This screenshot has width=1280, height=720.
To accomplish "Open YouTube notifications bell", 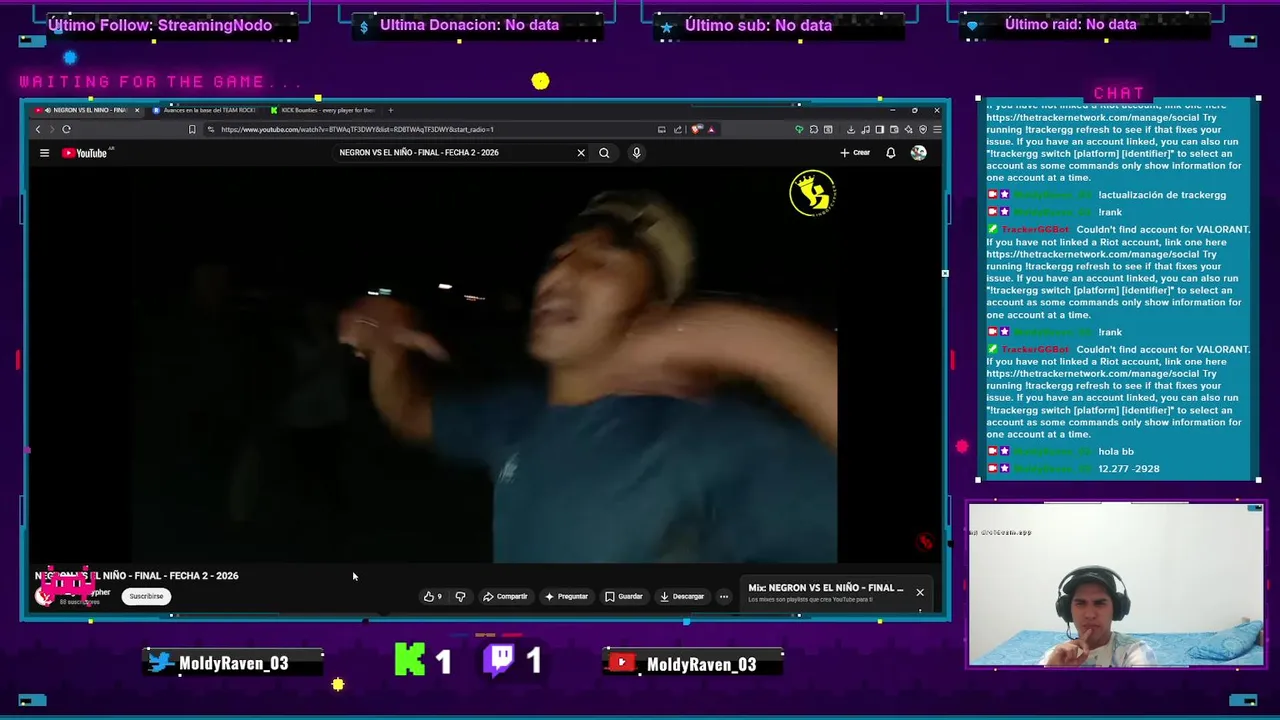I will point(890,153).
